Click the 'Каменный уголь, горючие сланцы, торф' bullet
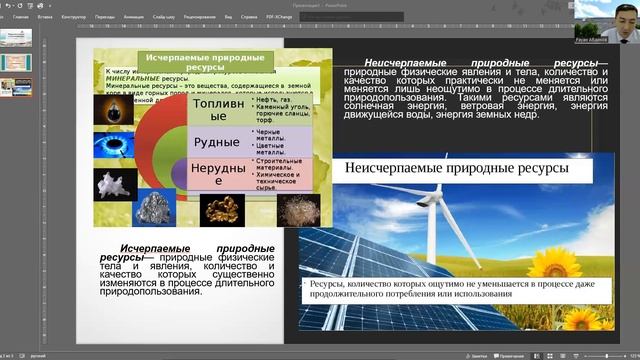The image size is (640, 360). (x=283, y=113)
